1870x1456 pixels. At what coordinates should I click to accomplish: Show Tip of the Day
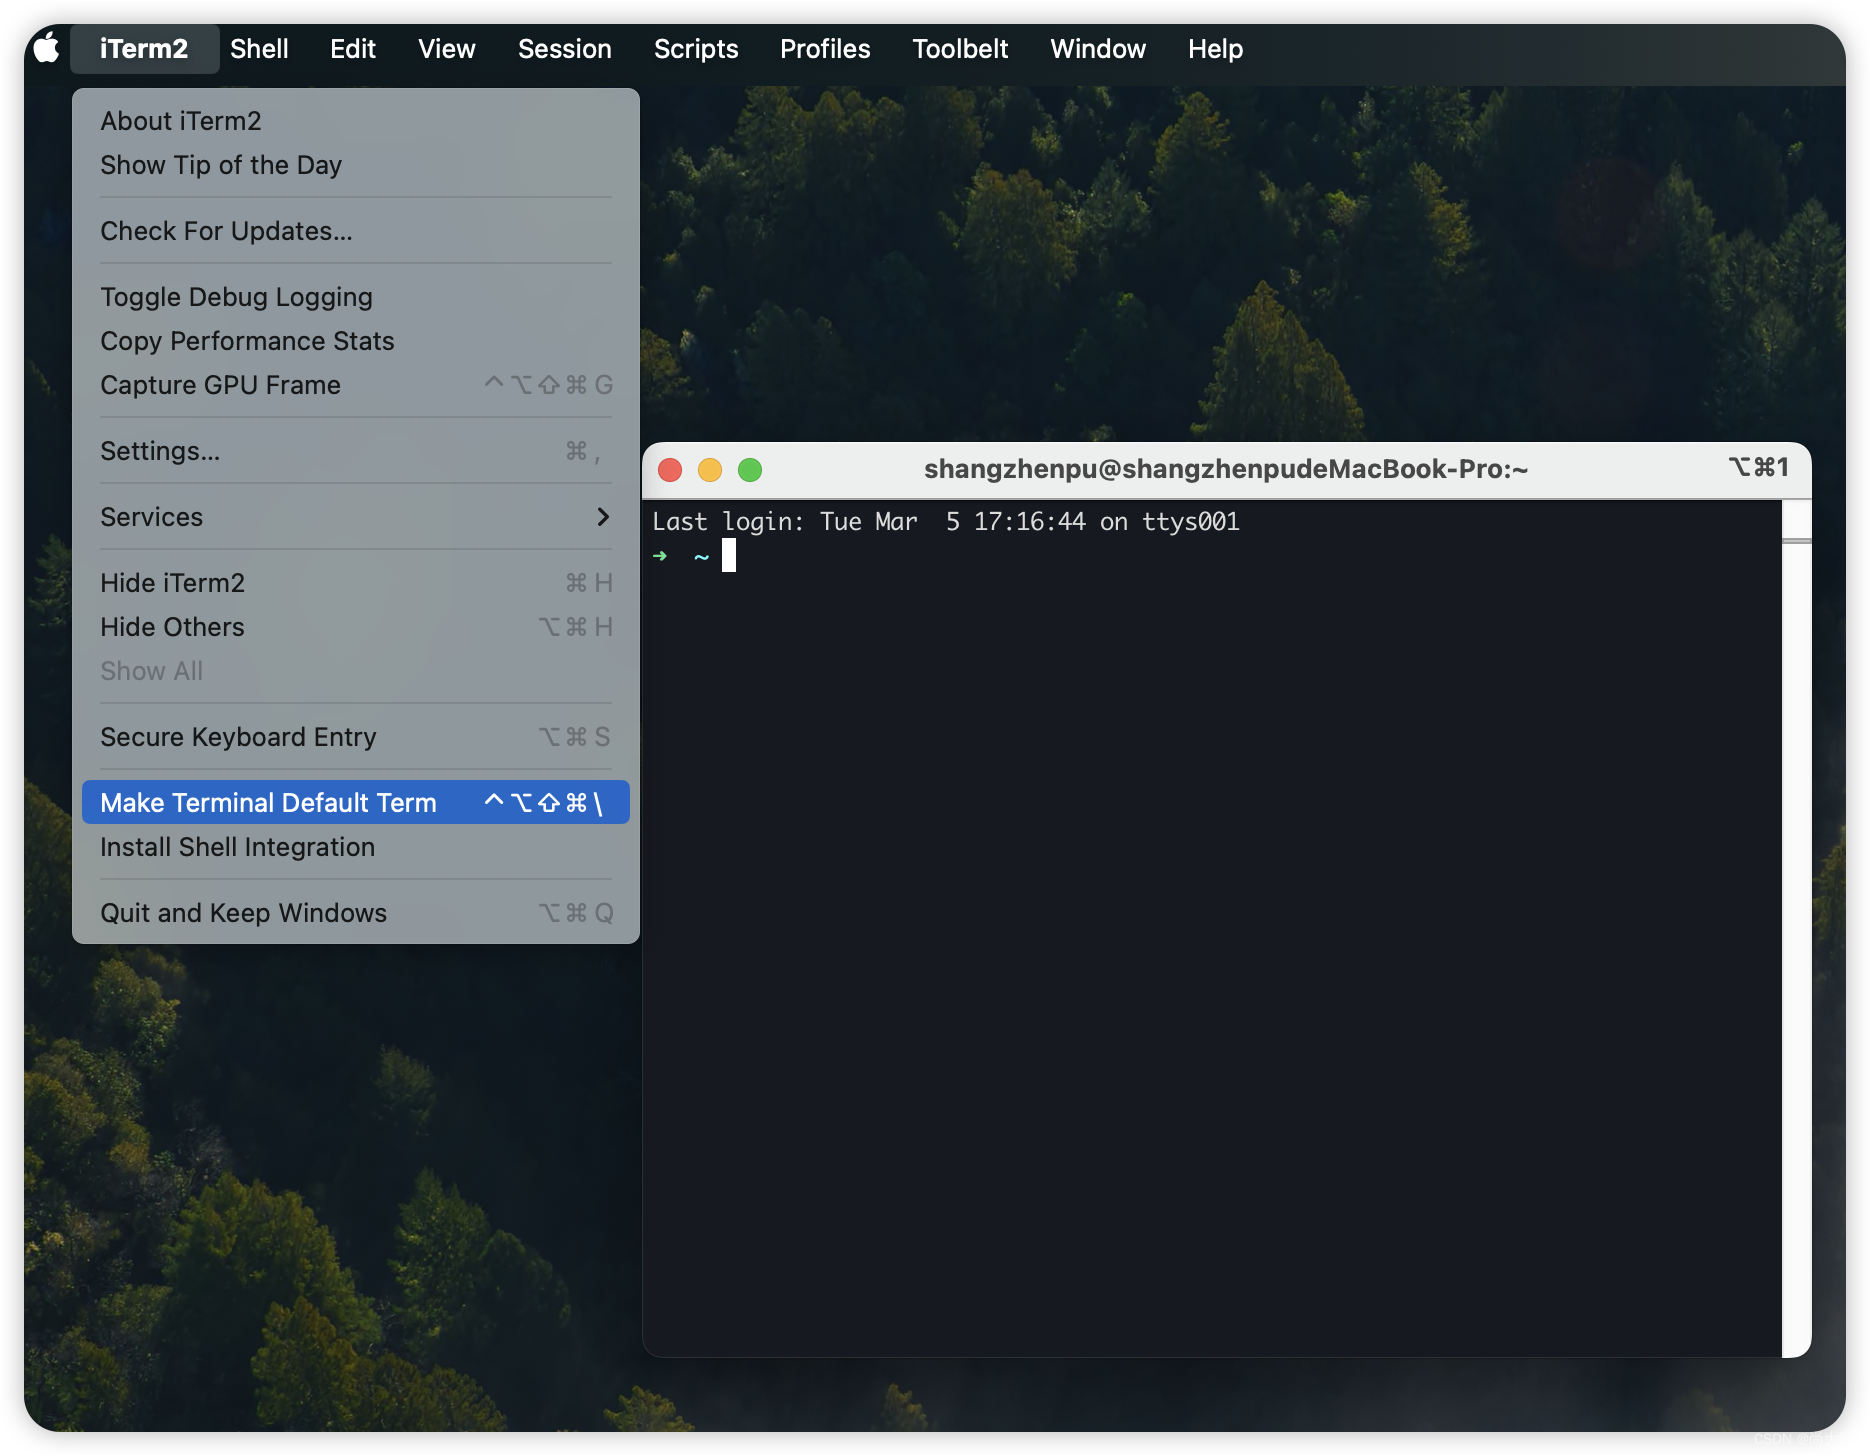221,165
